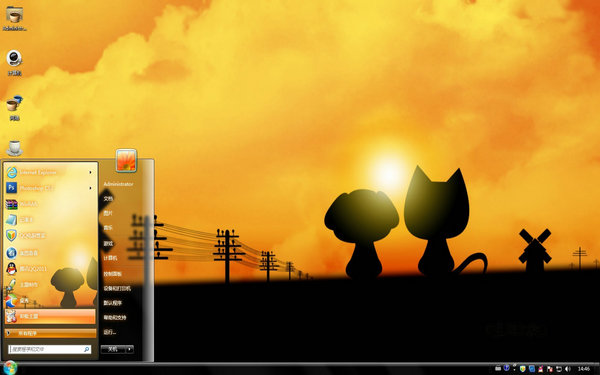Open Run... from Start menu
The image size is (600, 375).
click(109, 332)
